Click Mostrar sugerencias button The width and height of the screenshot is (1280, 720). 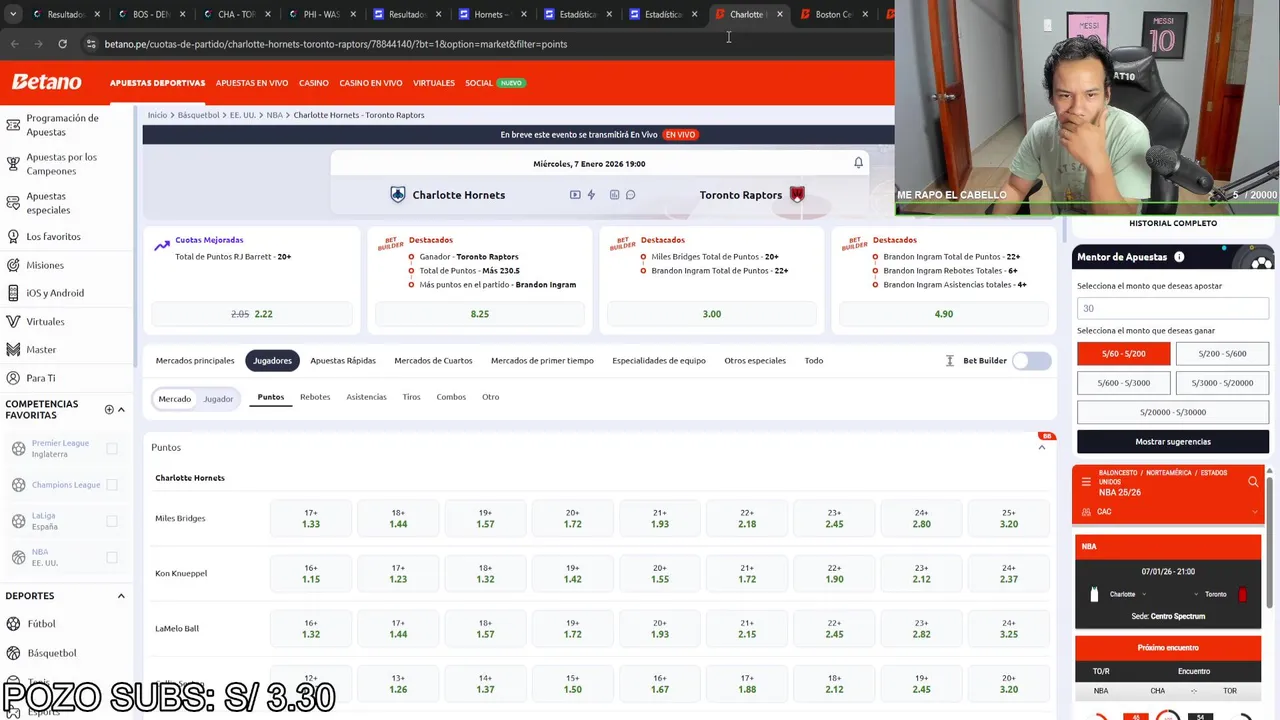click(x=1173, y=442)
